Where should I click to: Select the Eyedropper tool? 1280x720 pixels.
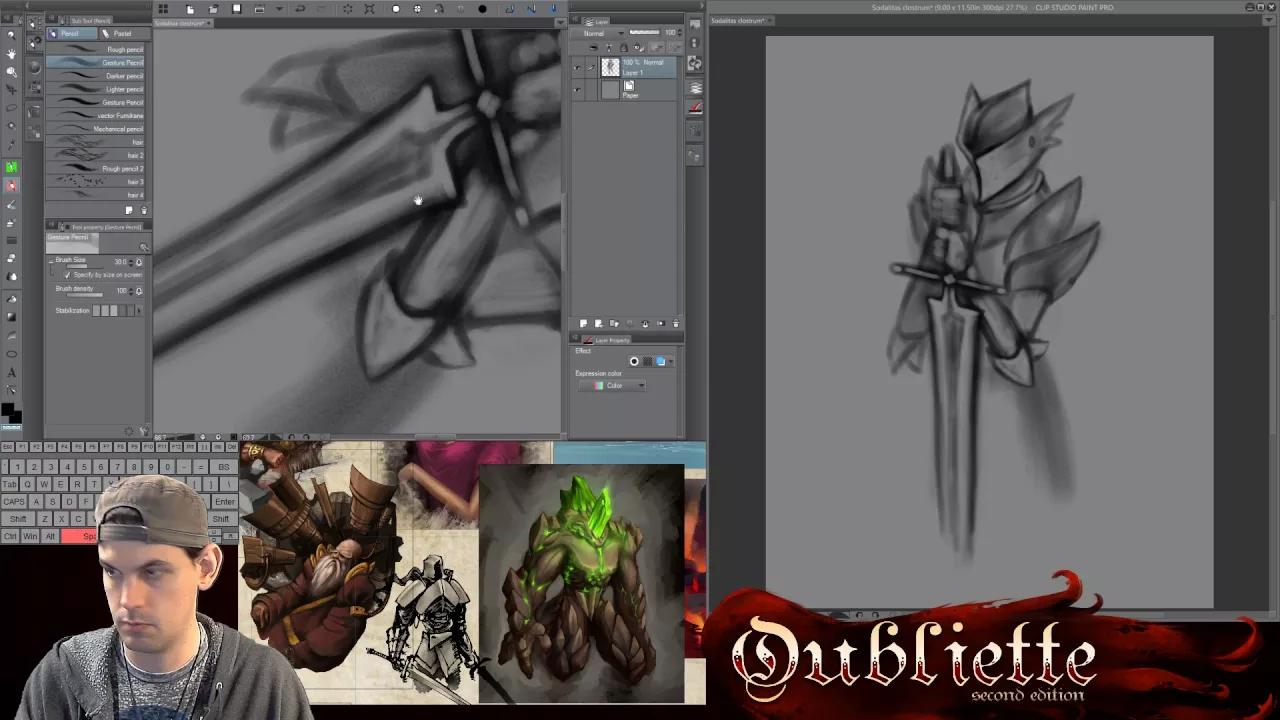(x=12, y=145)
